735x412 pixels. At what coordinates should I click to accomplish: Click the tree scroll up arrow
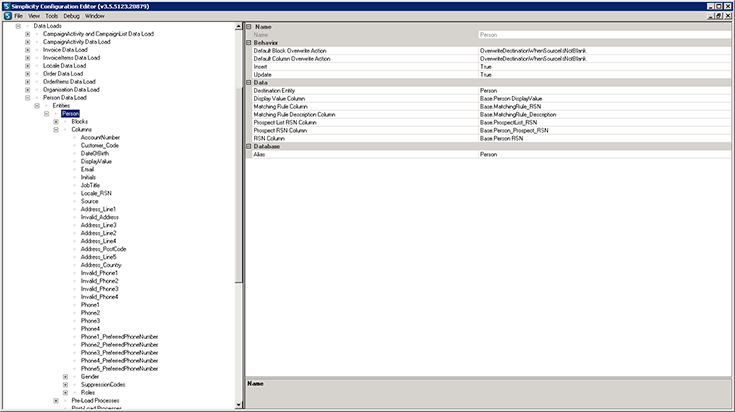tap(239, 27)
